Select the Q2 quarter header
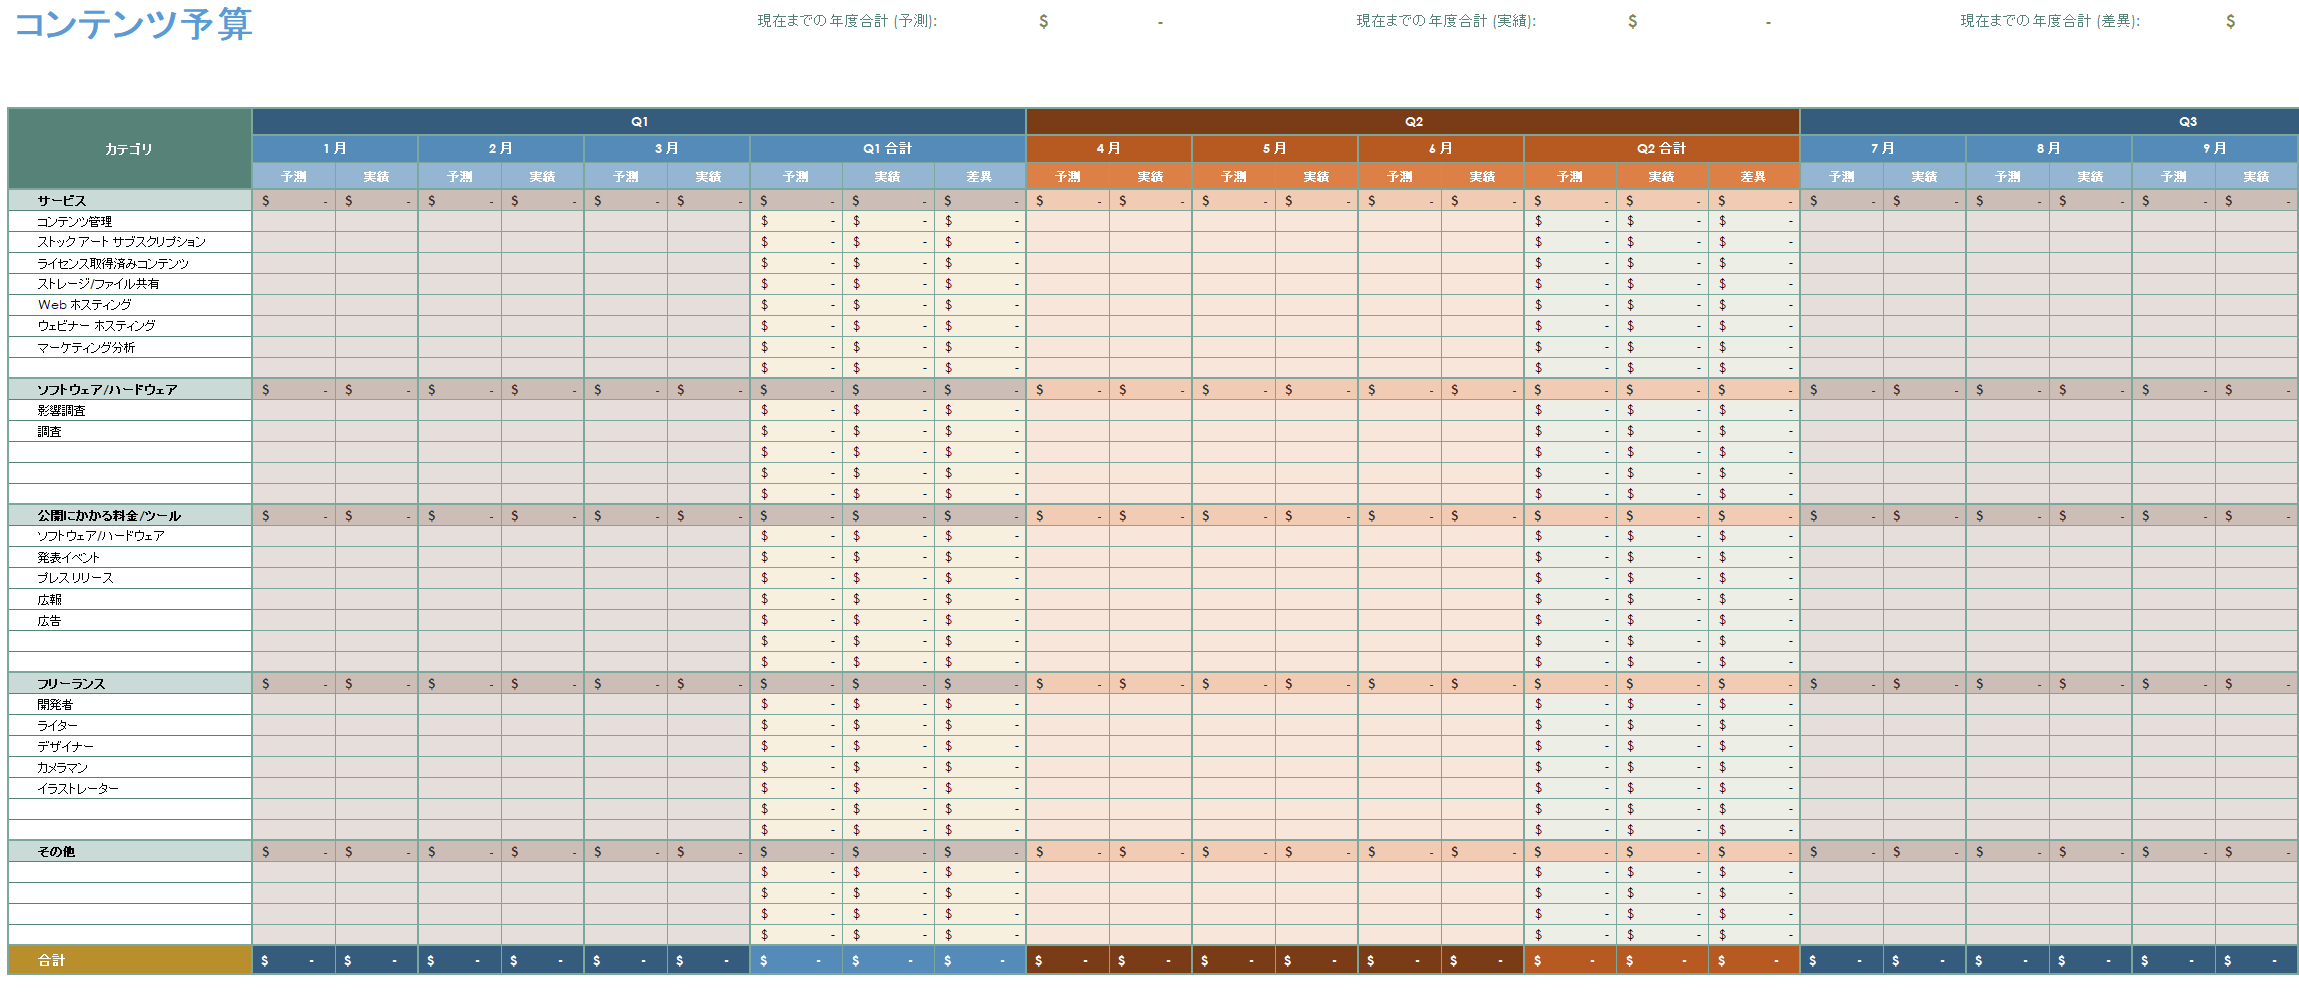The image size is (2299, 993). 1413,122
